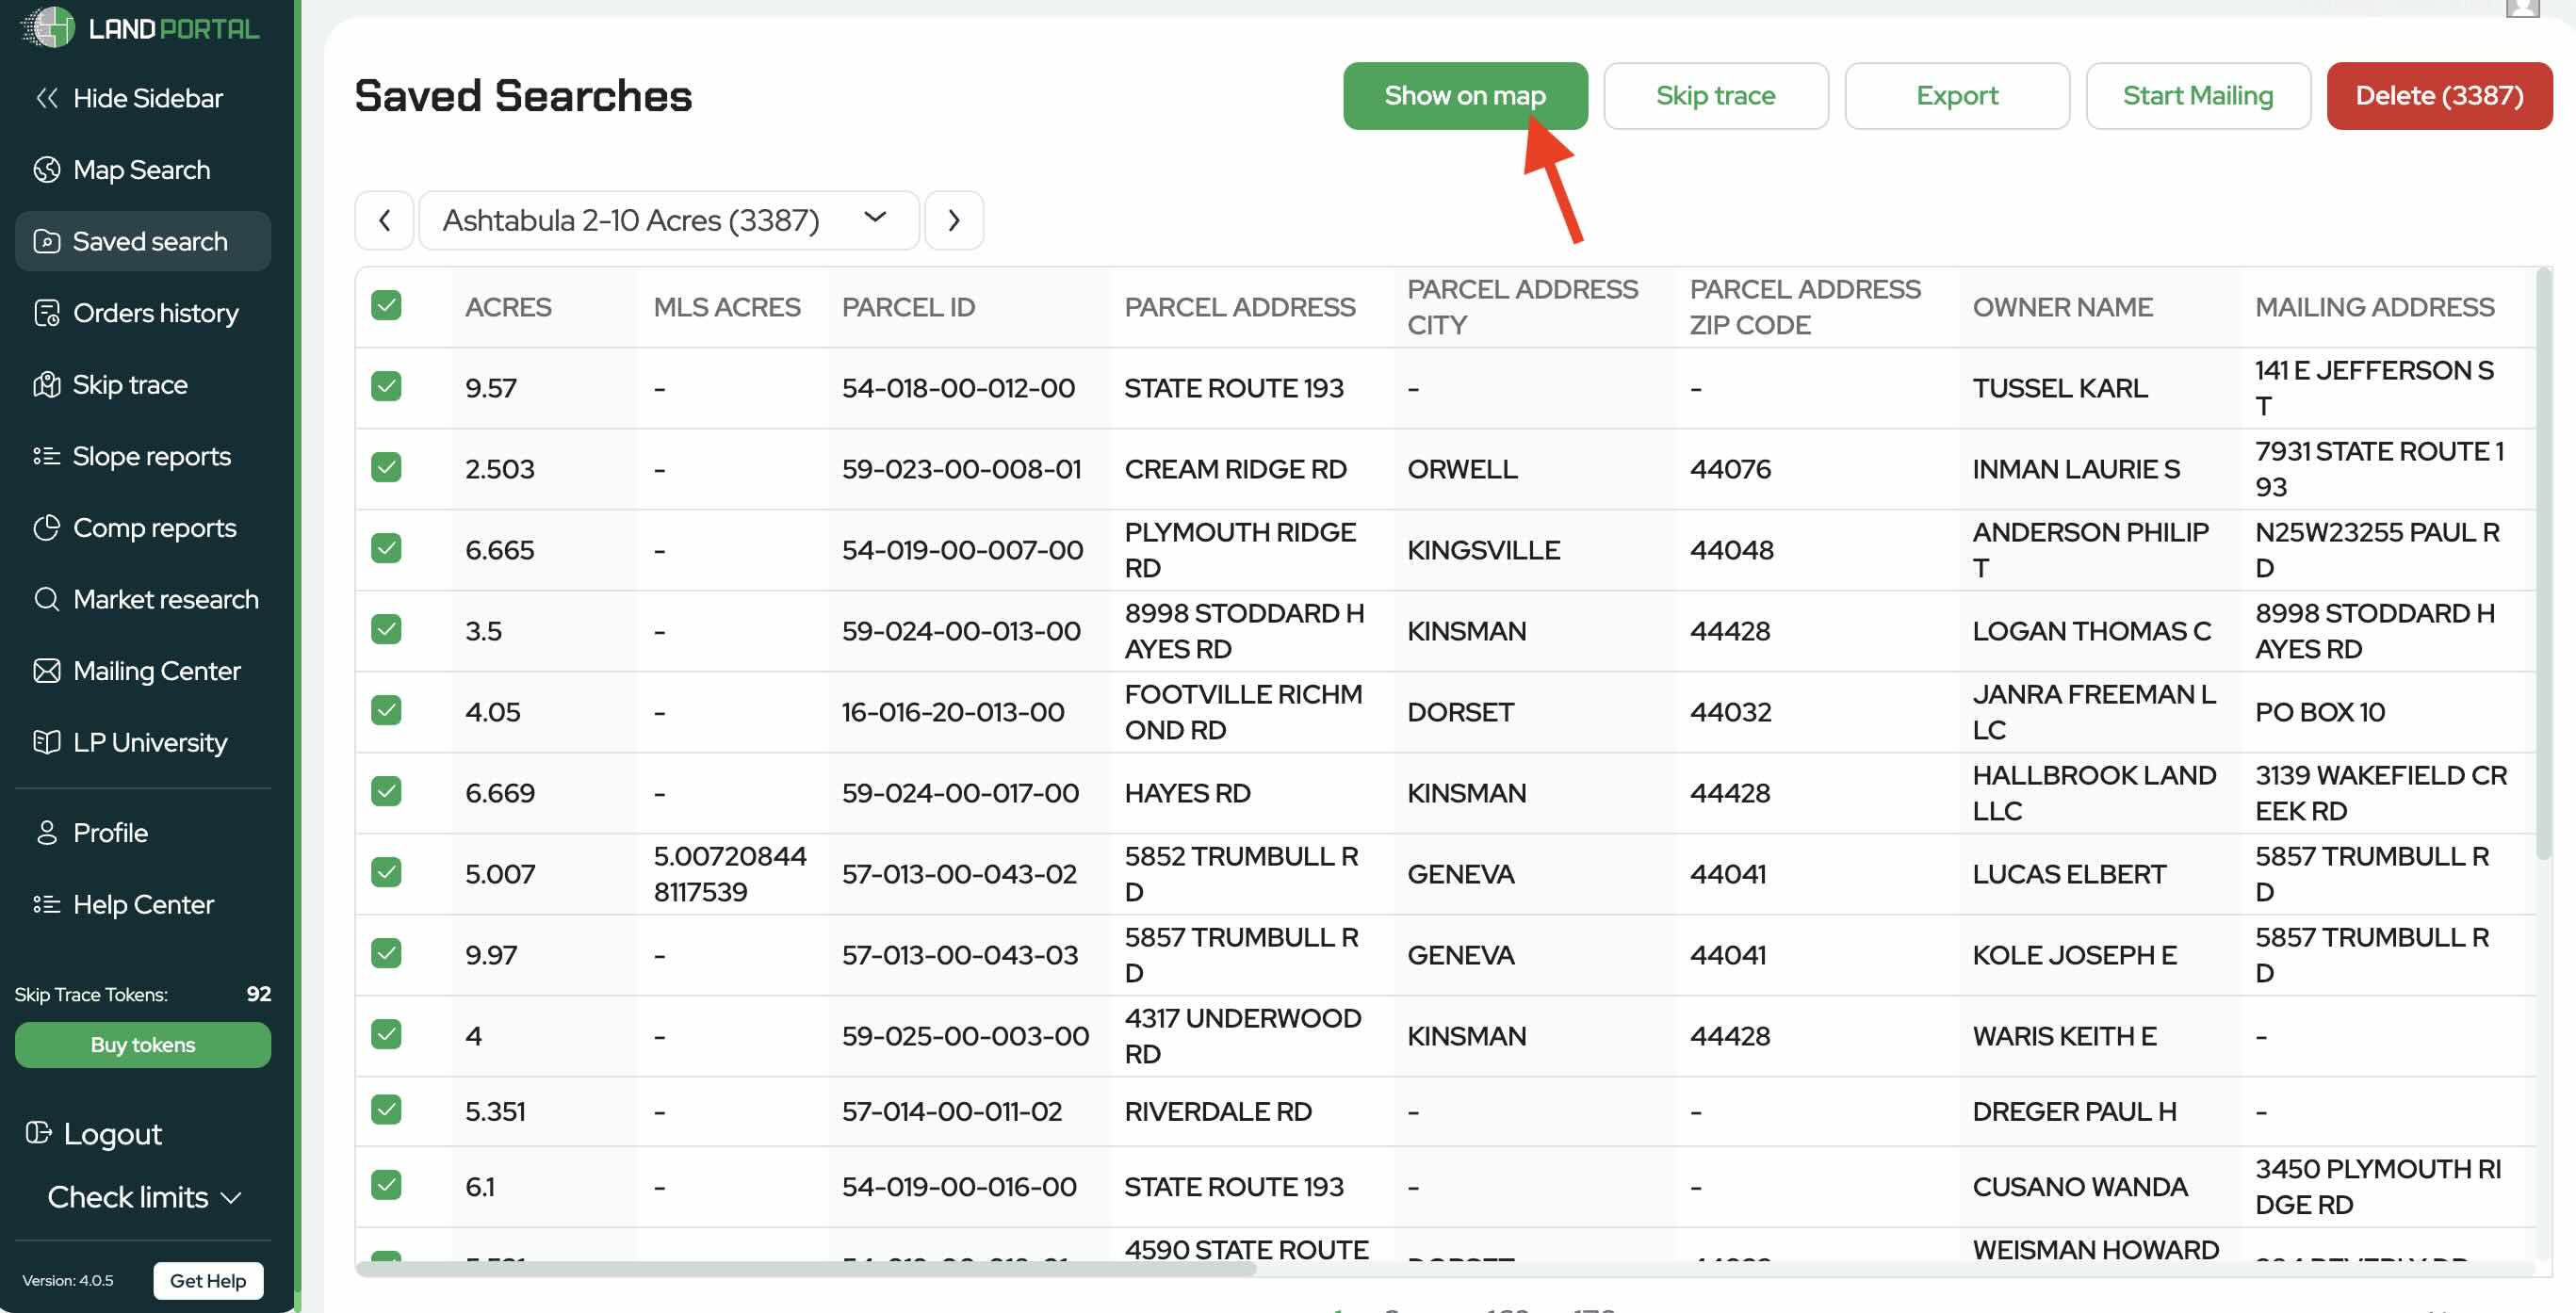Click the Mailing Center envelope icon
The image size is (2576, 1313).
[x=46, y=671]
